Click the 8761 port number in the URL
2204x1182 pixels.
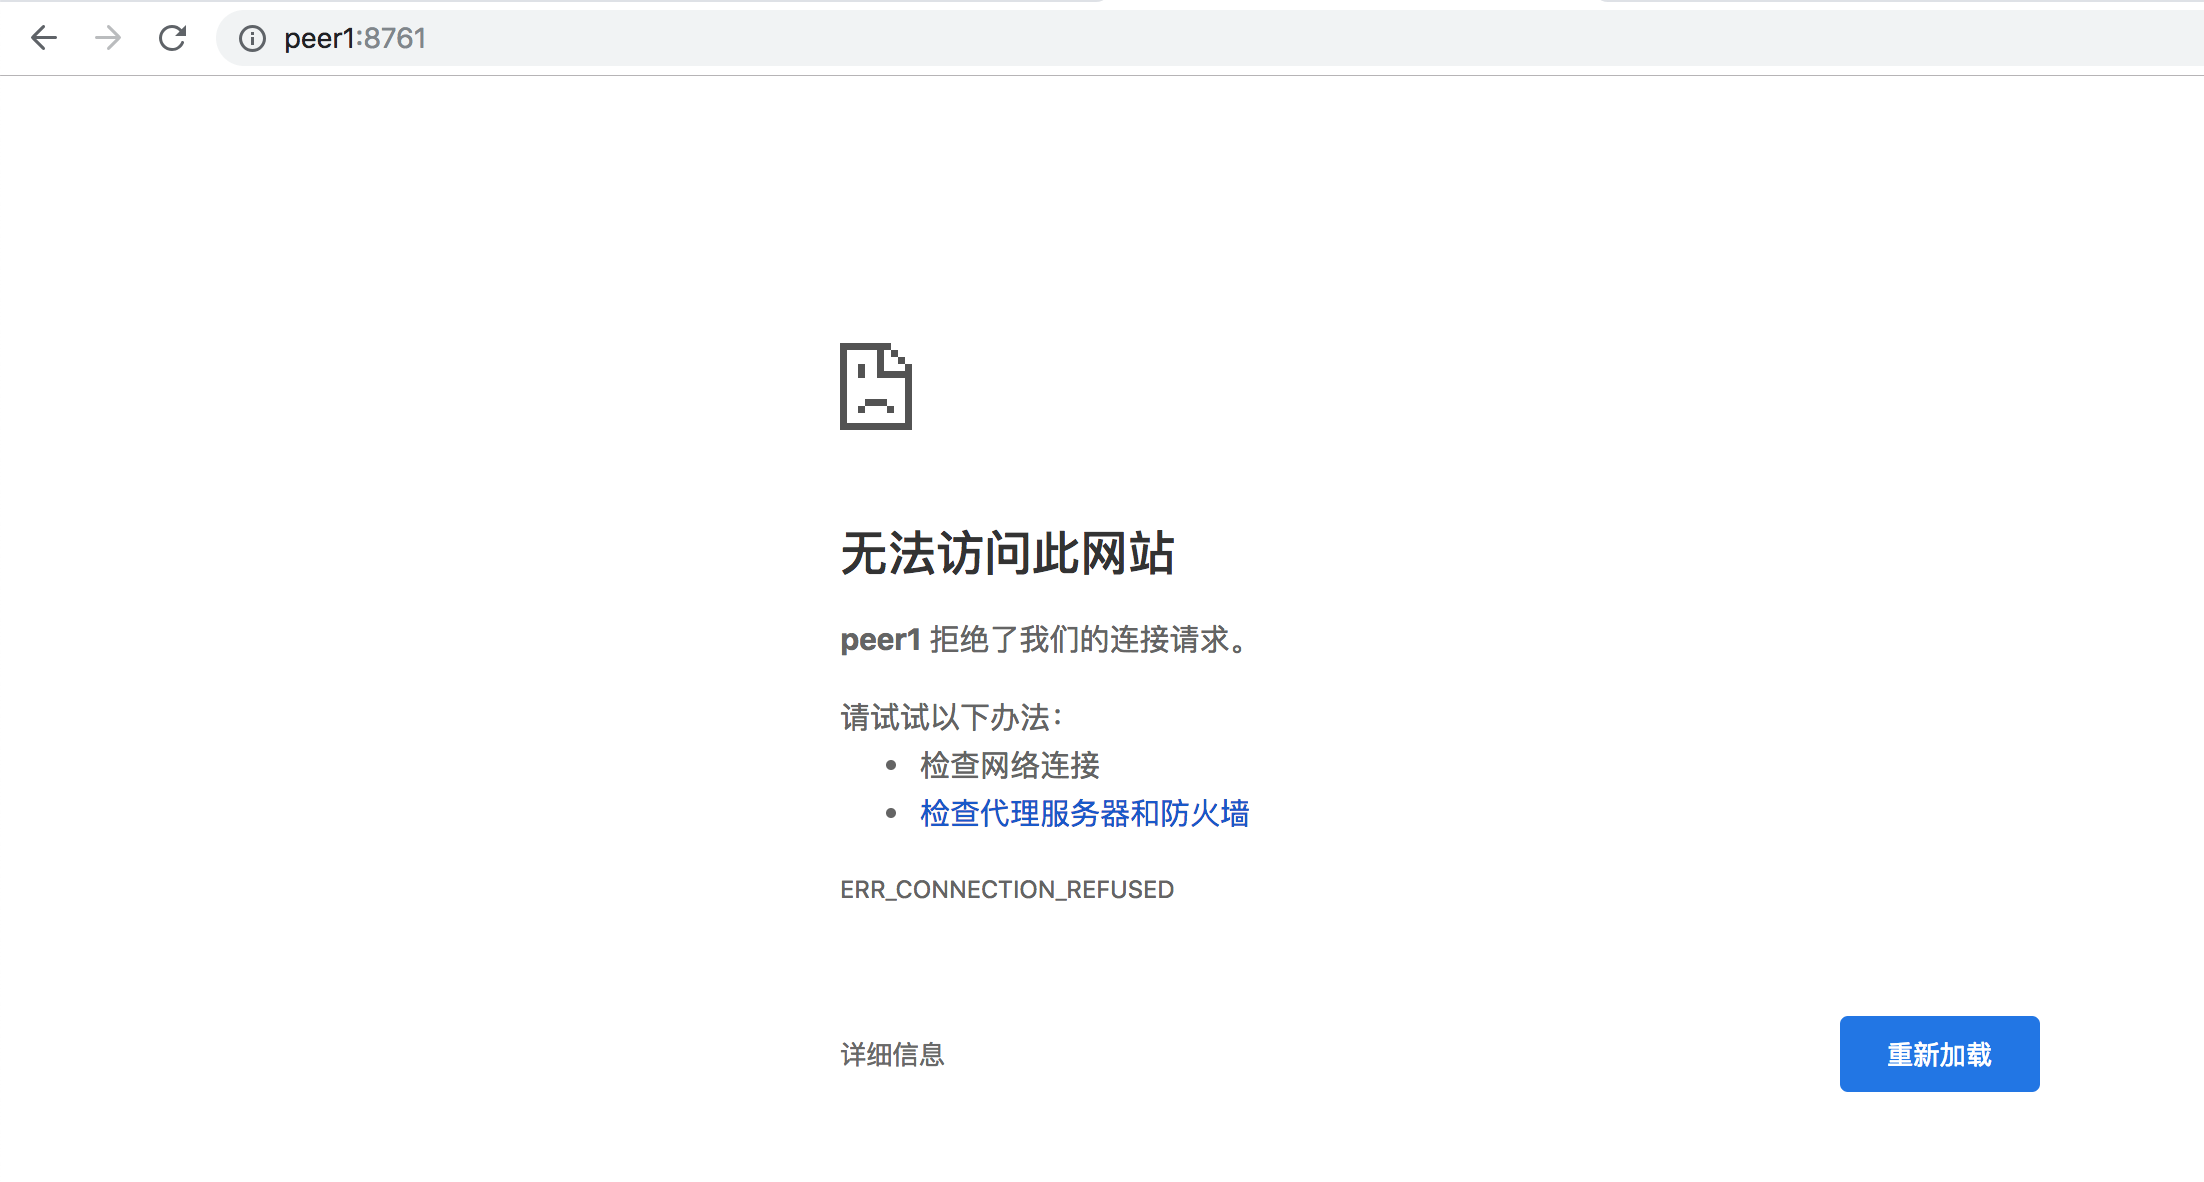[395, 38]
